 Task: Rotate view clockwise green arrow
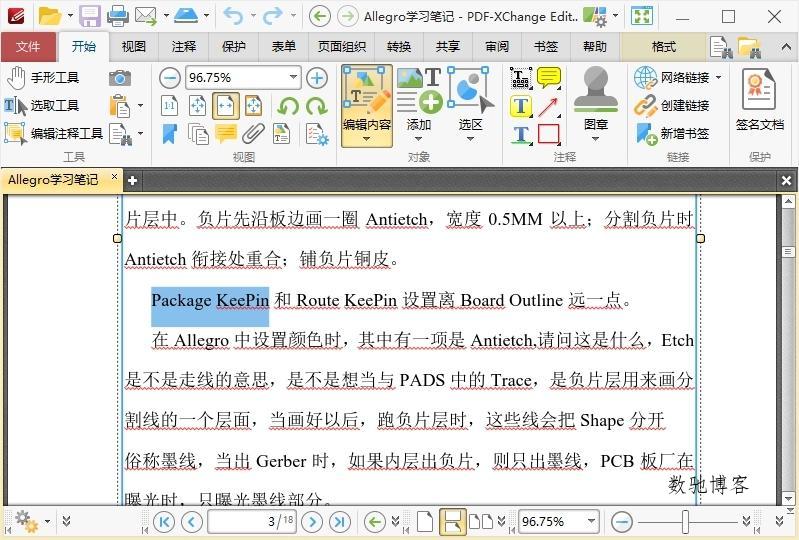[x=316, y=106]
